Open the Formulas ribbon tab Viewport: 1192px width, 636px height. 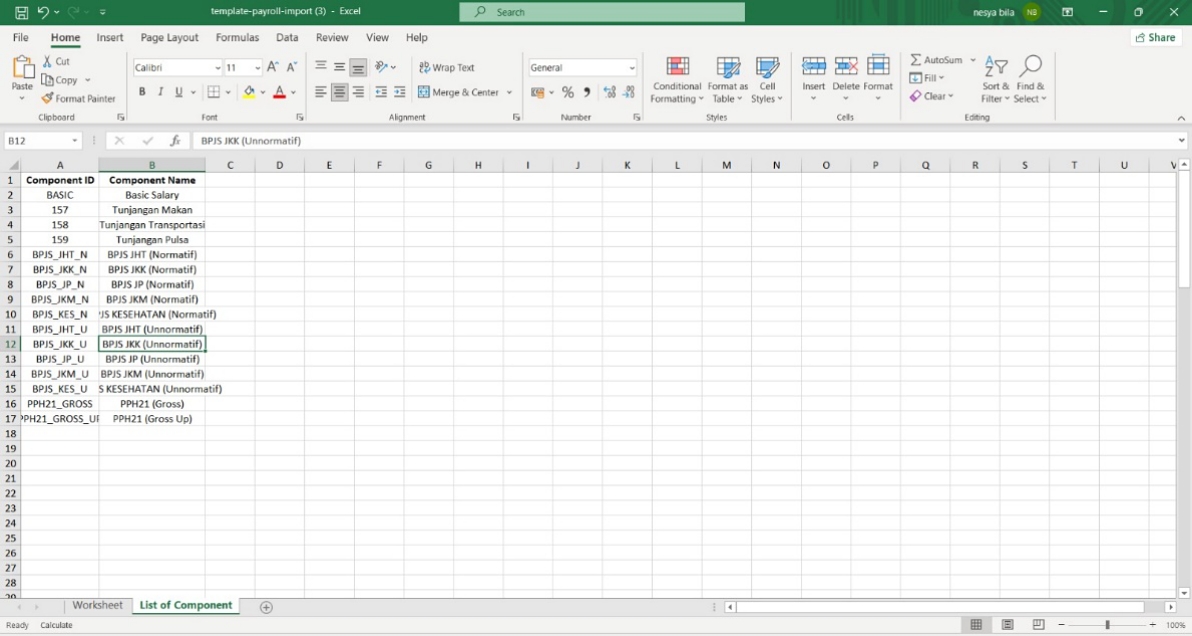[x=237, y=37]
